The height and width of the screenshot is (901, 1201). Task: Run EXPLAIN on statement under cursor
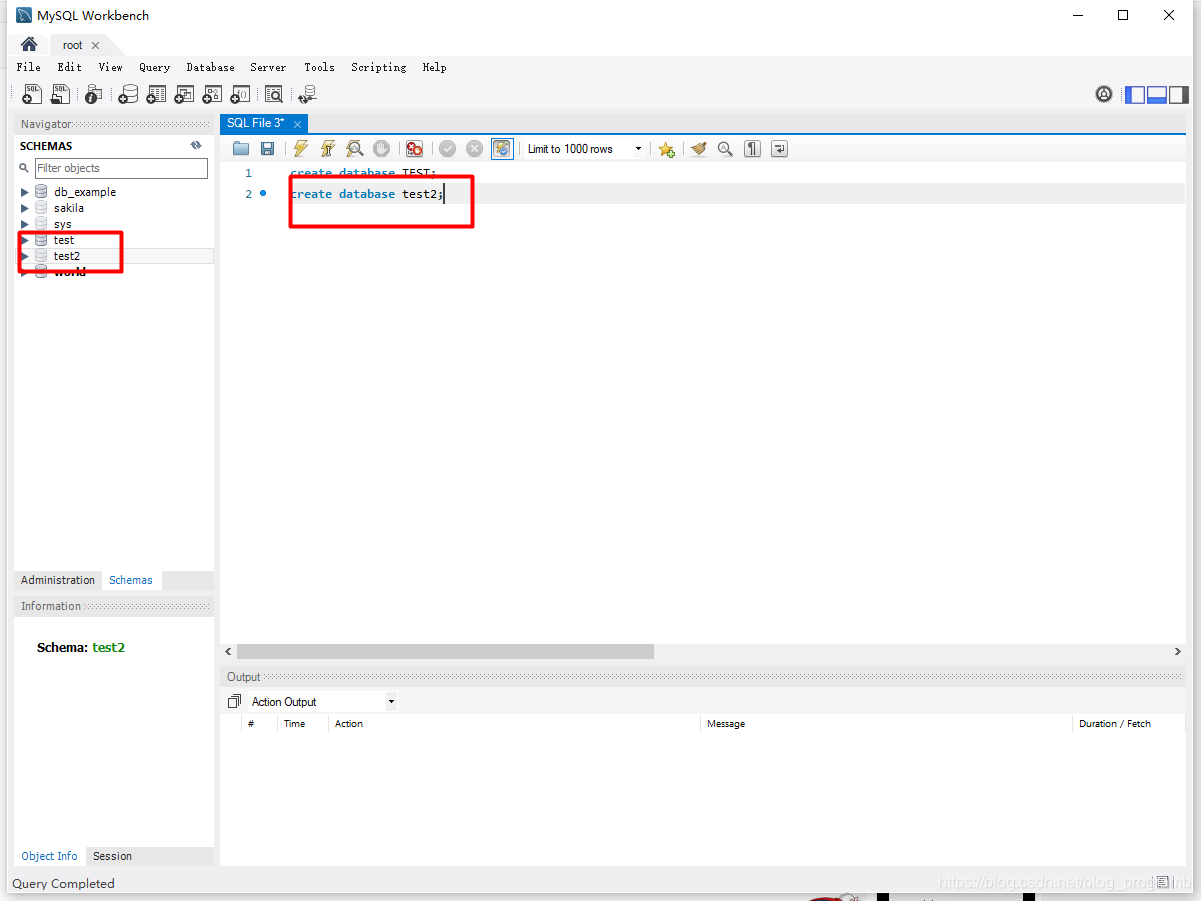(x=354, y=149)
